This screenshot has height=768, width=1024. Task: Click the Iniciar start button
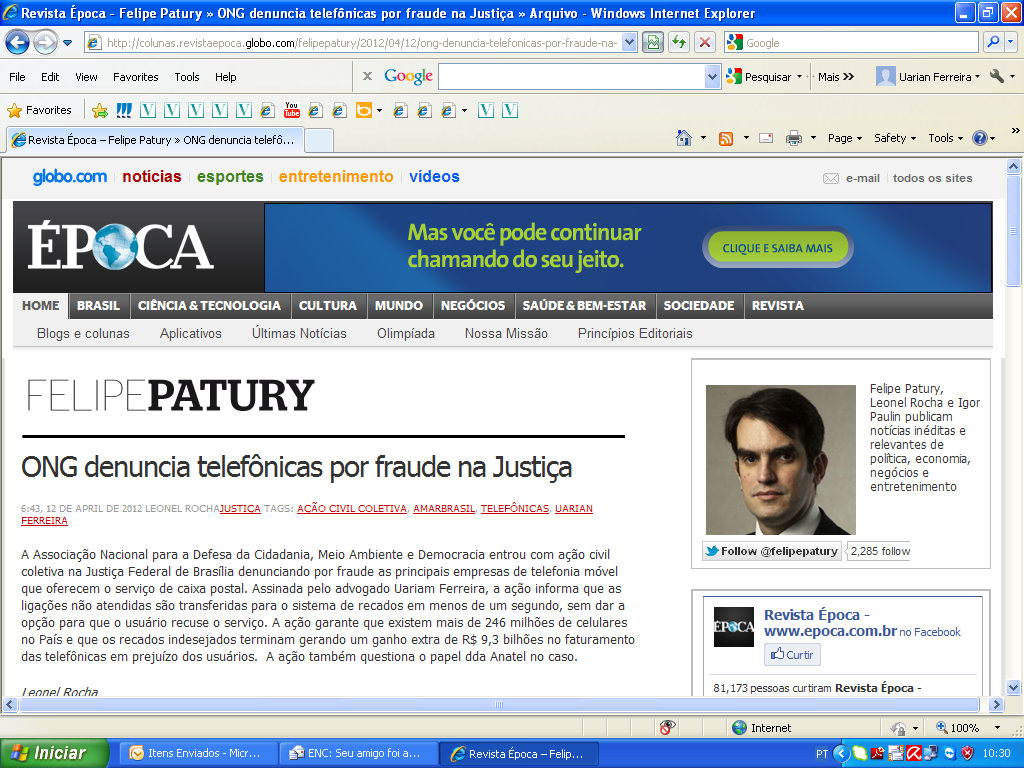click(55, 753)
